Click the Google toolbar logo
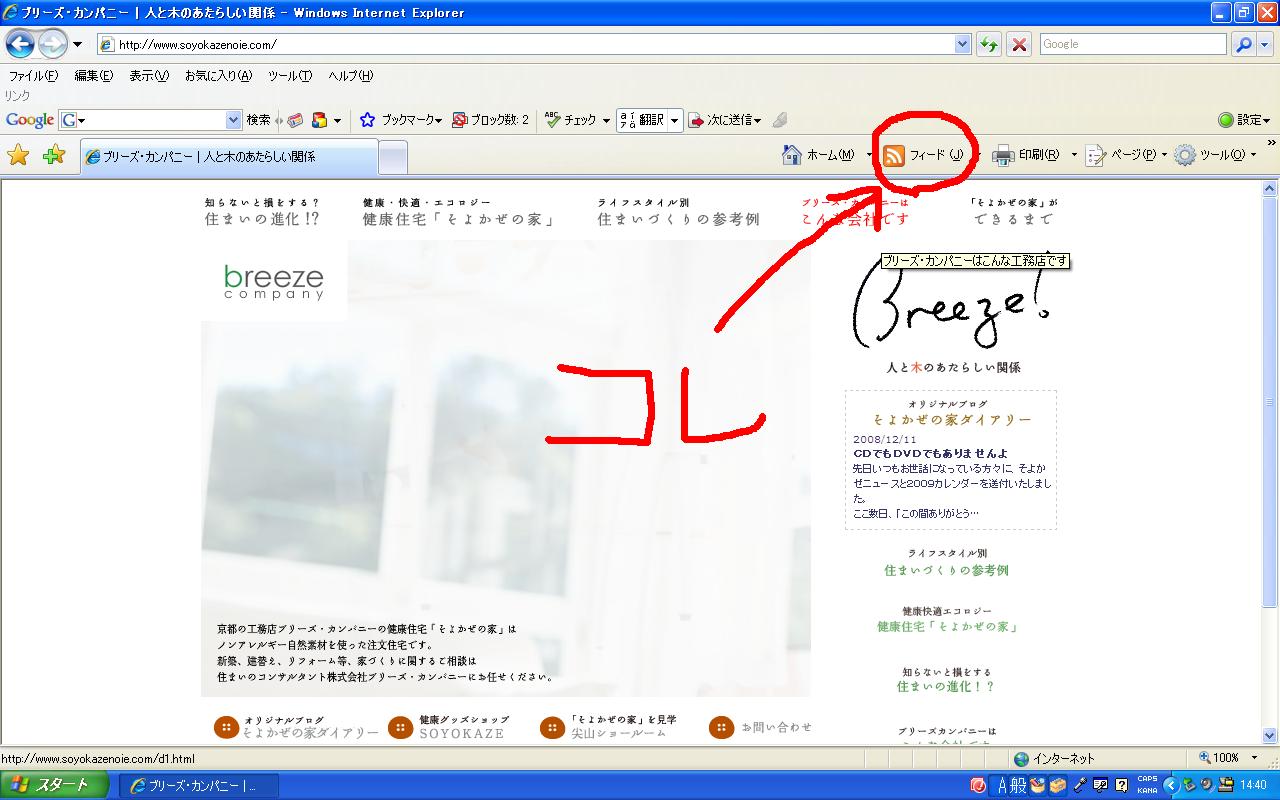This screenshot has height=800, width=1280. coord(30,120)
